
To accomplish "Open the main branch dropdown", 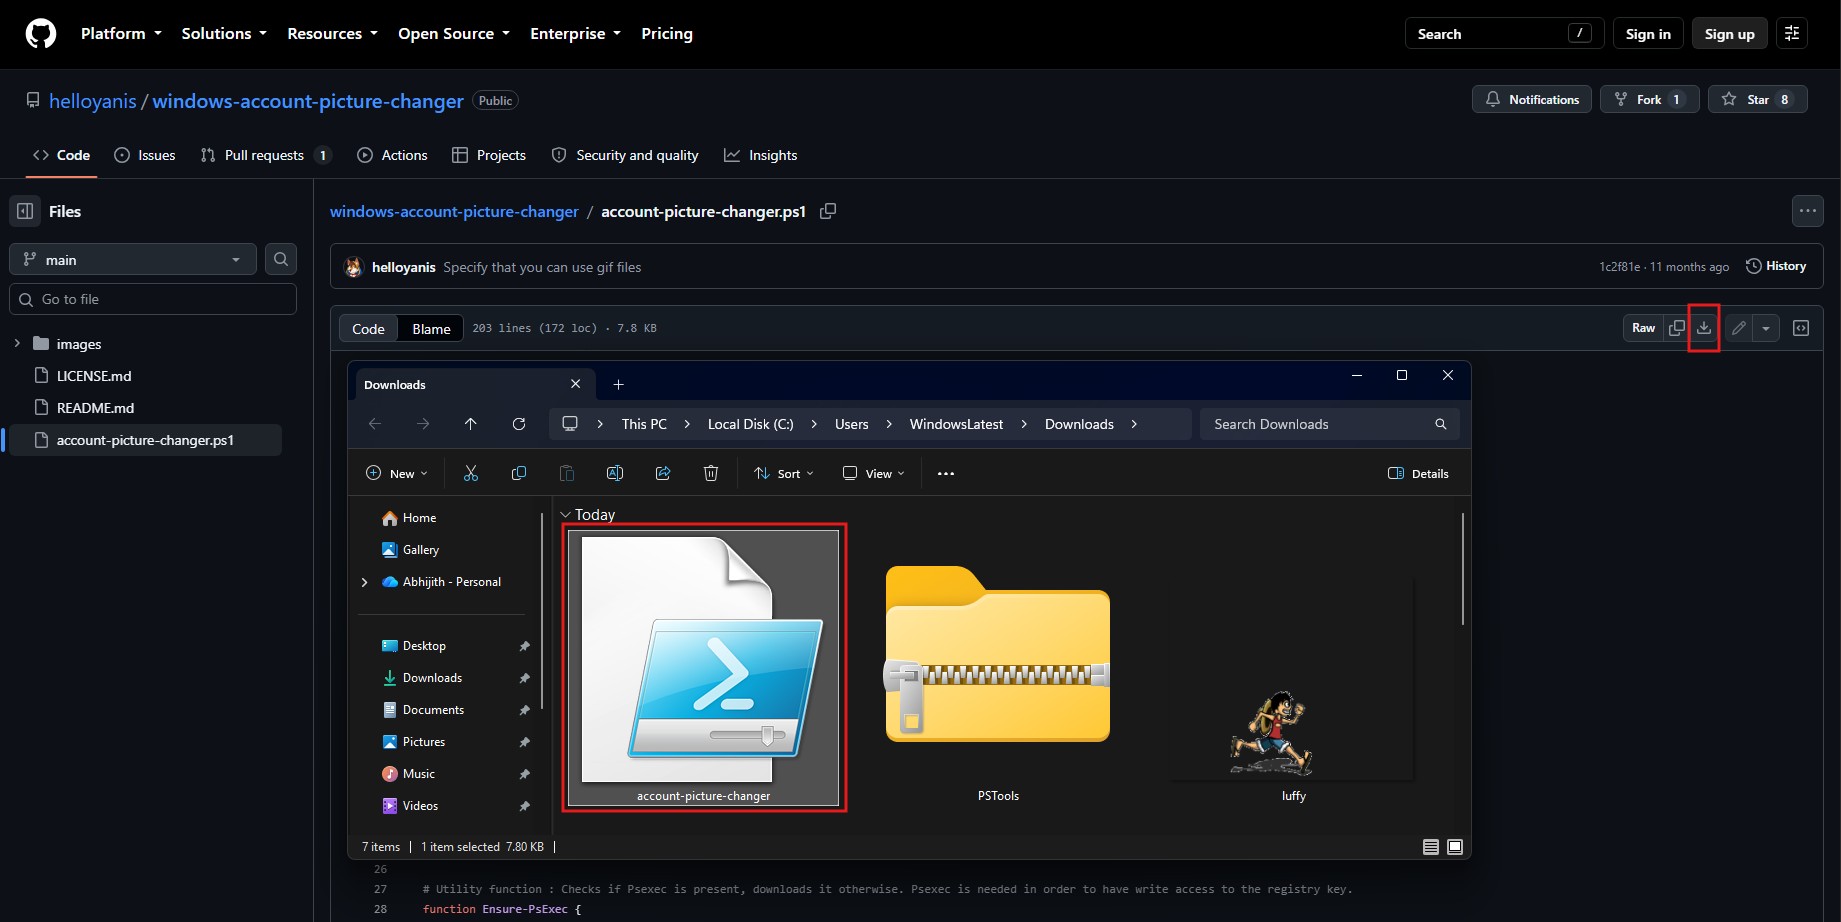I will pyautogui.click(x=133, y=259).
